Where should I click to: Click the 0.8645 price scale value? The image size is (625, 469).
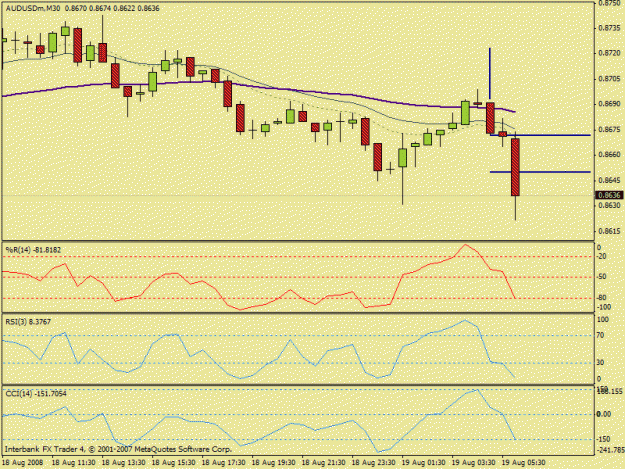point(609,180)
